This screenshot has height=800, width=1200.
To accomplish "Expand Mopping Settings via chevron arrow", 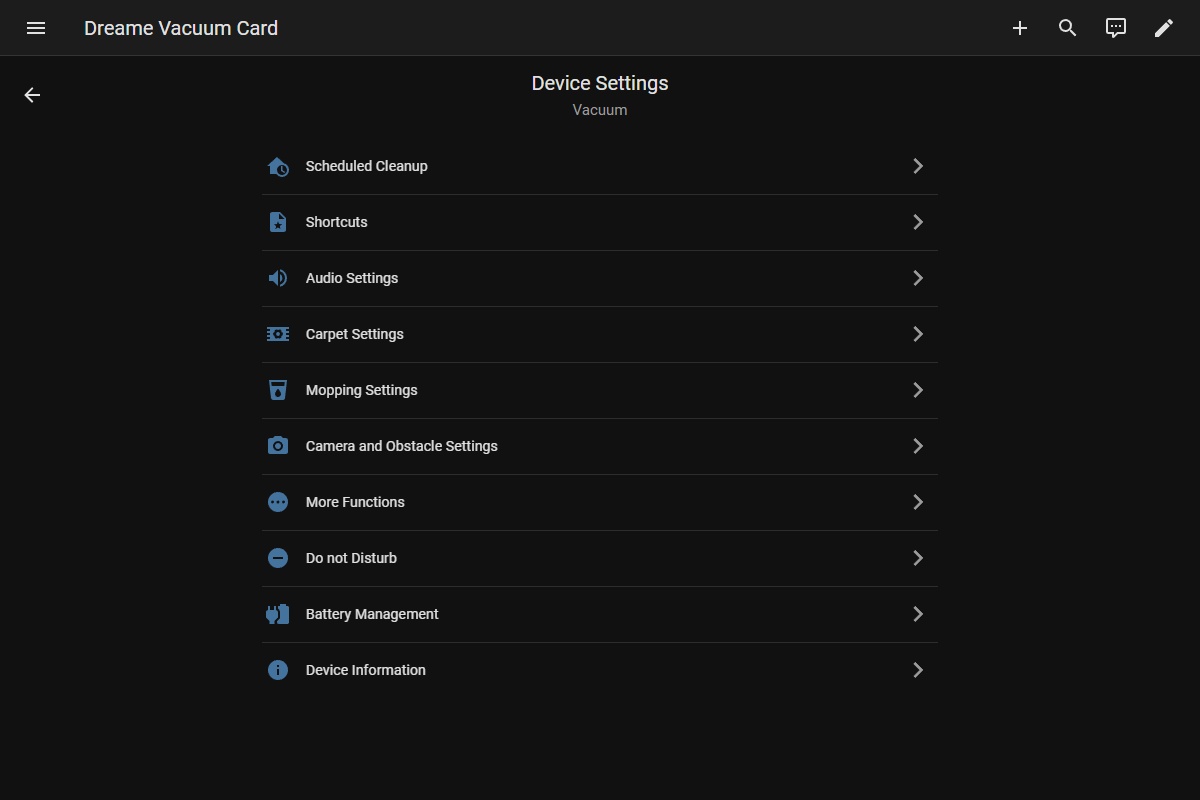I will coord(918,390).
